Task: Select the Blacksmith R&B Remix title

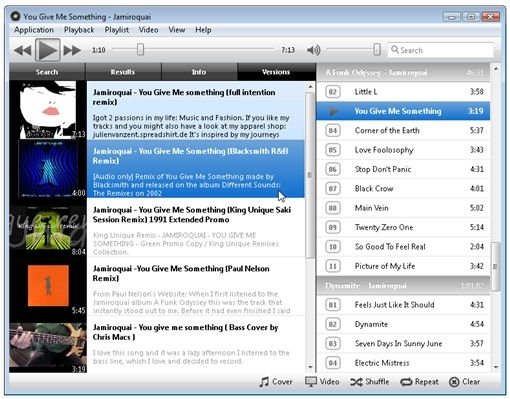Action: point(190,156)
